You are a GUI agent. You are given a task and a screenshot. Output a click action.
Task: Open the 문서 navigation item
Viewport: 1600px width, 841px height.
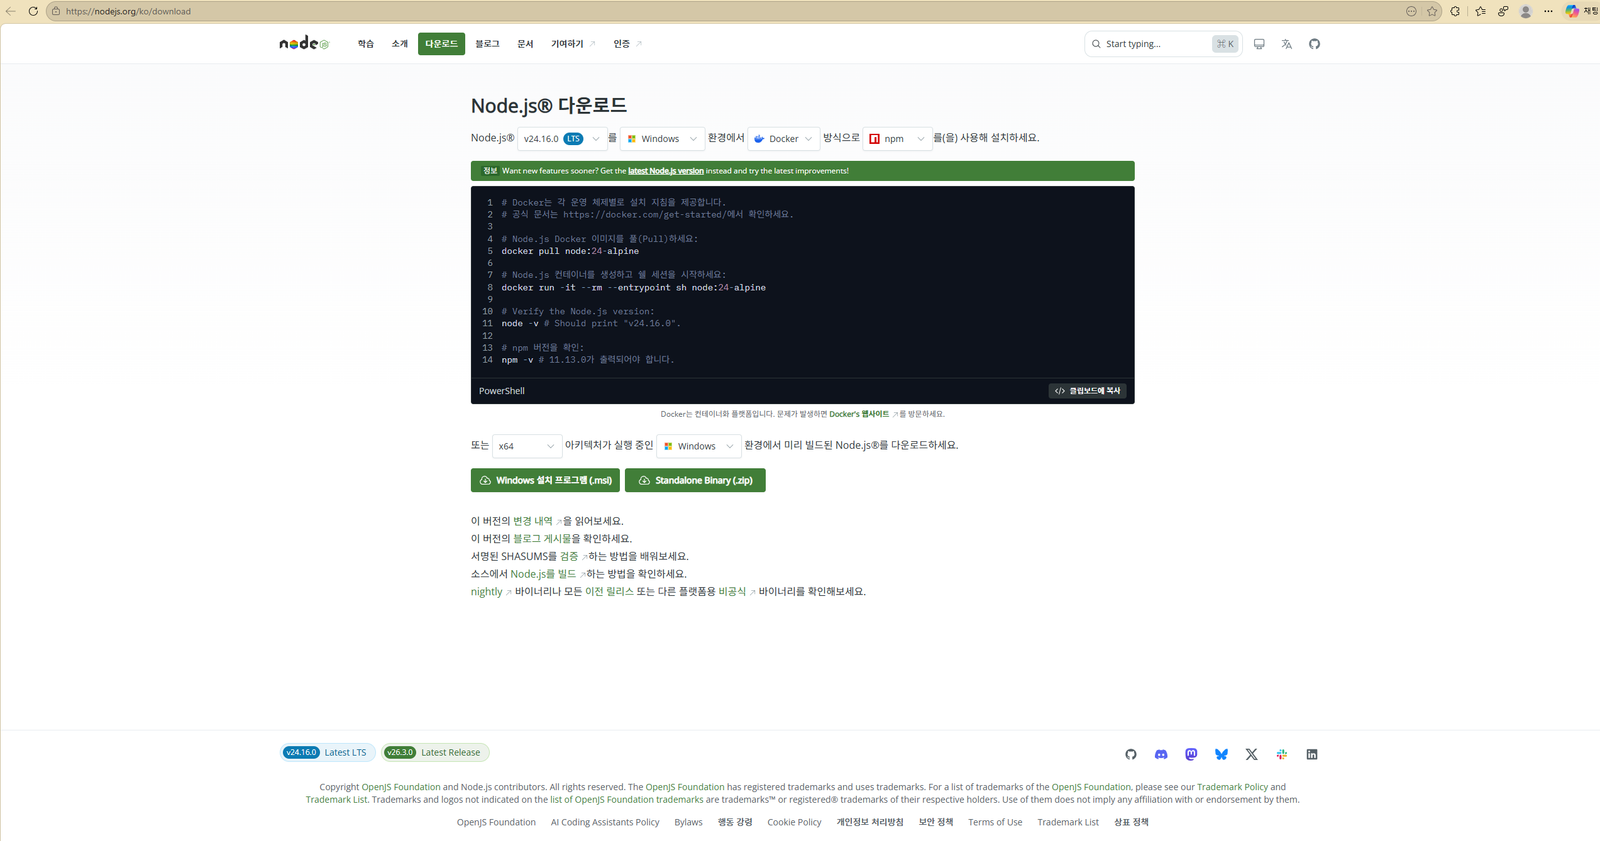525,44
